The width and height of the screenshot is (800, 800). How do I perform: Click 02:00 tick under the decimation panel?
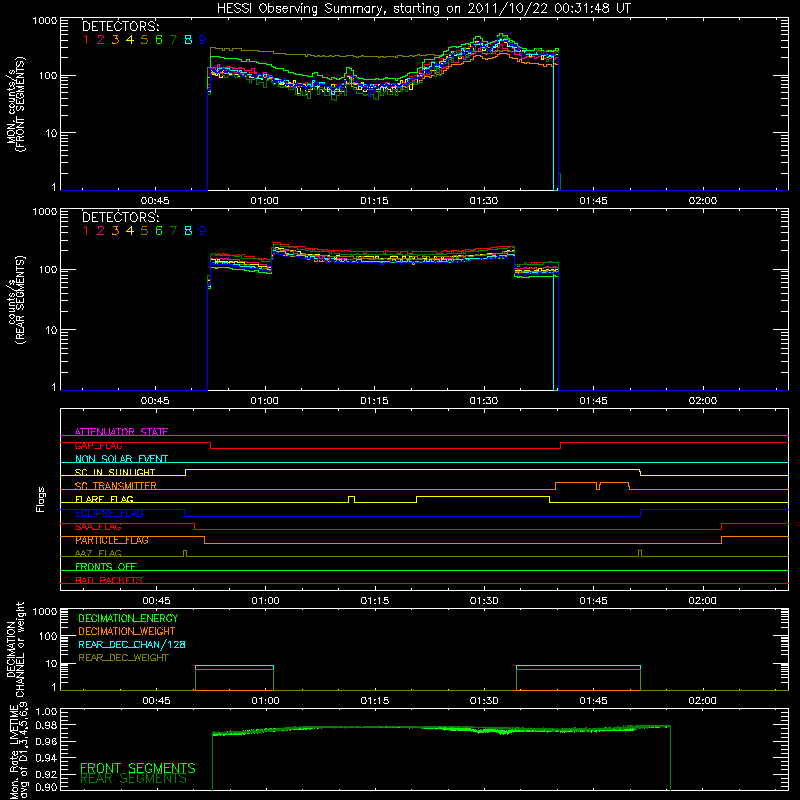coord(703,701)
